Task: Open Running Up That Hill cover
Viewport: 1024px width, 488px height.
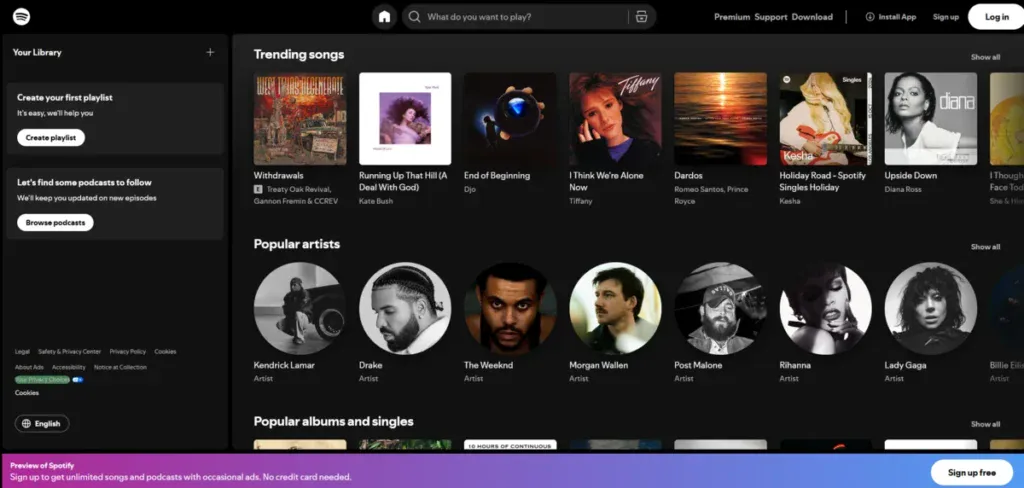Action: pos(405,119)
